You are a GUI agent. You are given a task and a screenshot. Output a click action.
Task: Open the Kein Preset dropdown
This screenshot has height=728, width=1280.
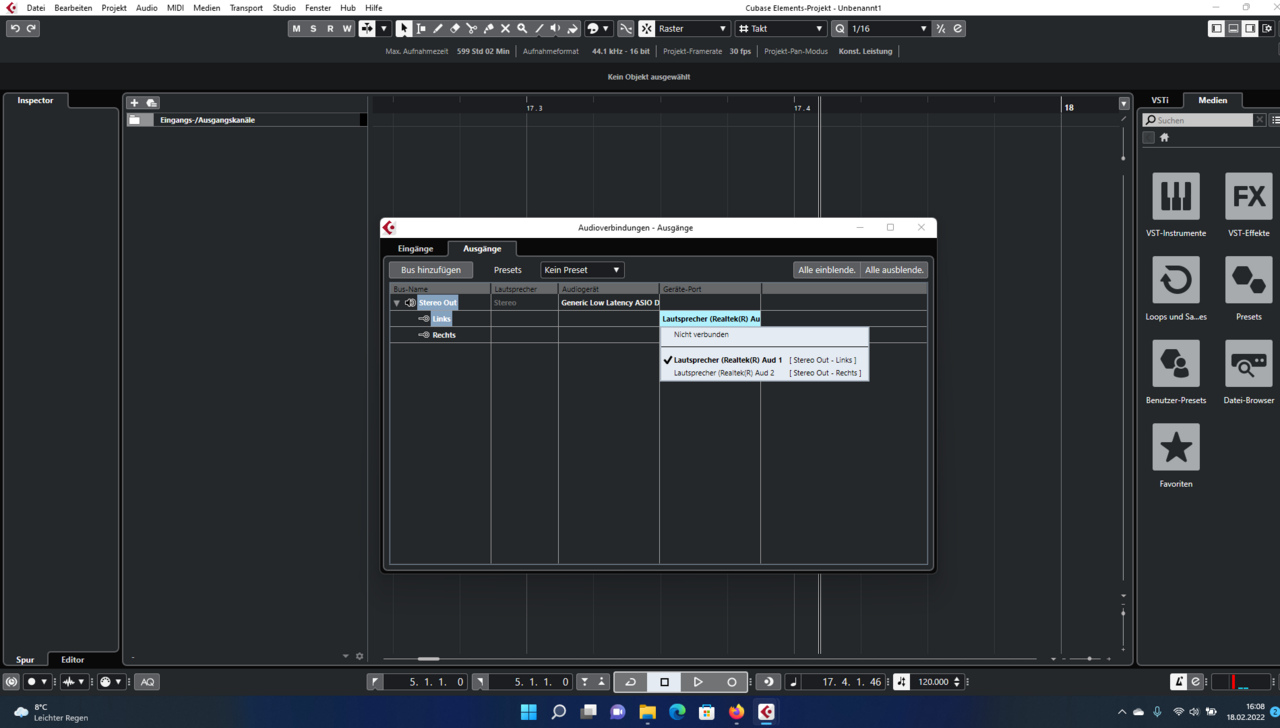582,270
